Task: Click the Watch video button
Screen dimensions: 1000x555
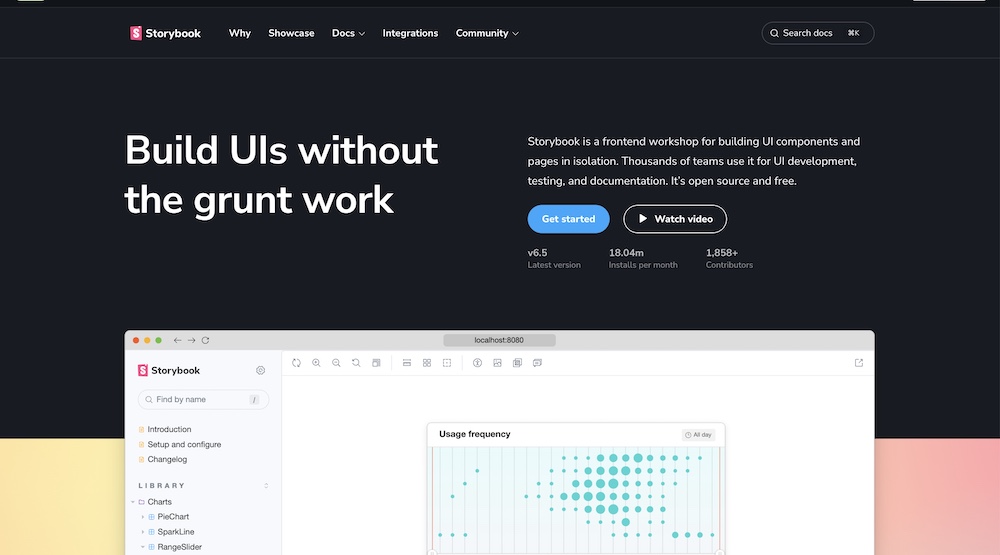Action: point(675,219)
